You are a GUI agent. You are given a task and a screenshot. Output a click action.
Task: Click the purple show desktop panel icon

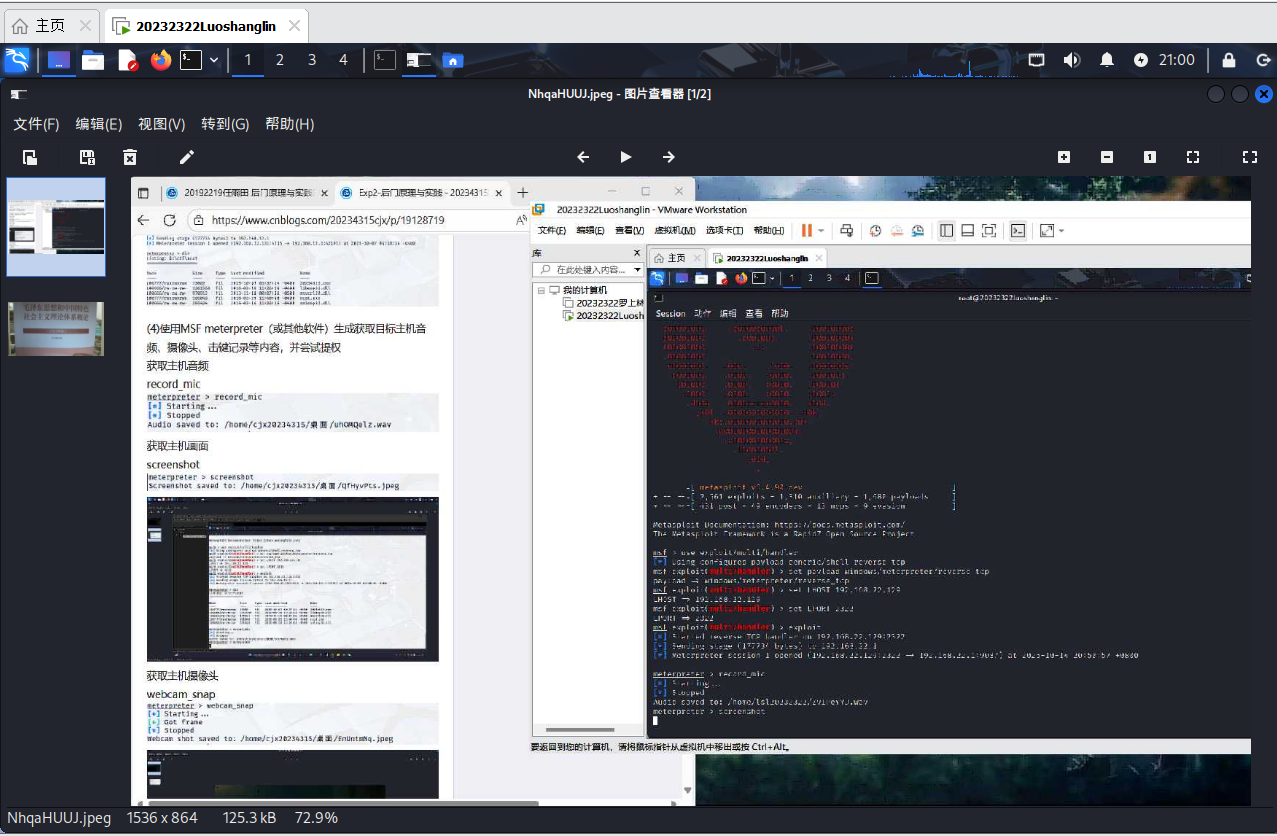coord(59,60)
